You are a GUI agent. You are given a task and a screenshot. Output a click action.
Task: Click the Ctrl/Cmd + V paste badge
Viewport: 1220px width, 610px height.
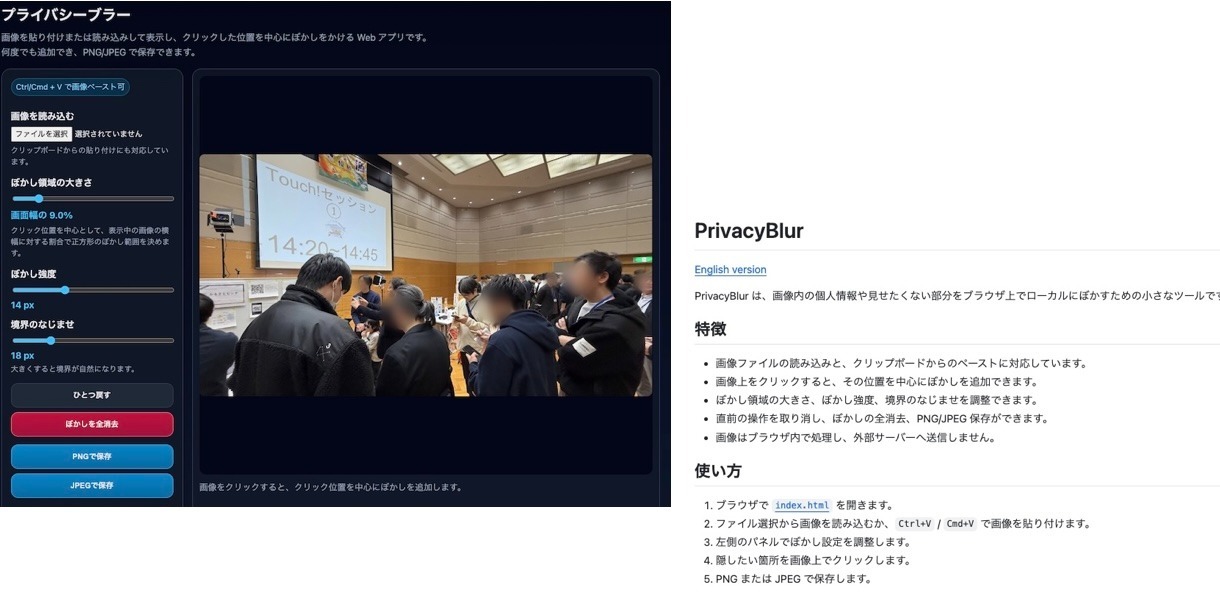tap(70, 88)
